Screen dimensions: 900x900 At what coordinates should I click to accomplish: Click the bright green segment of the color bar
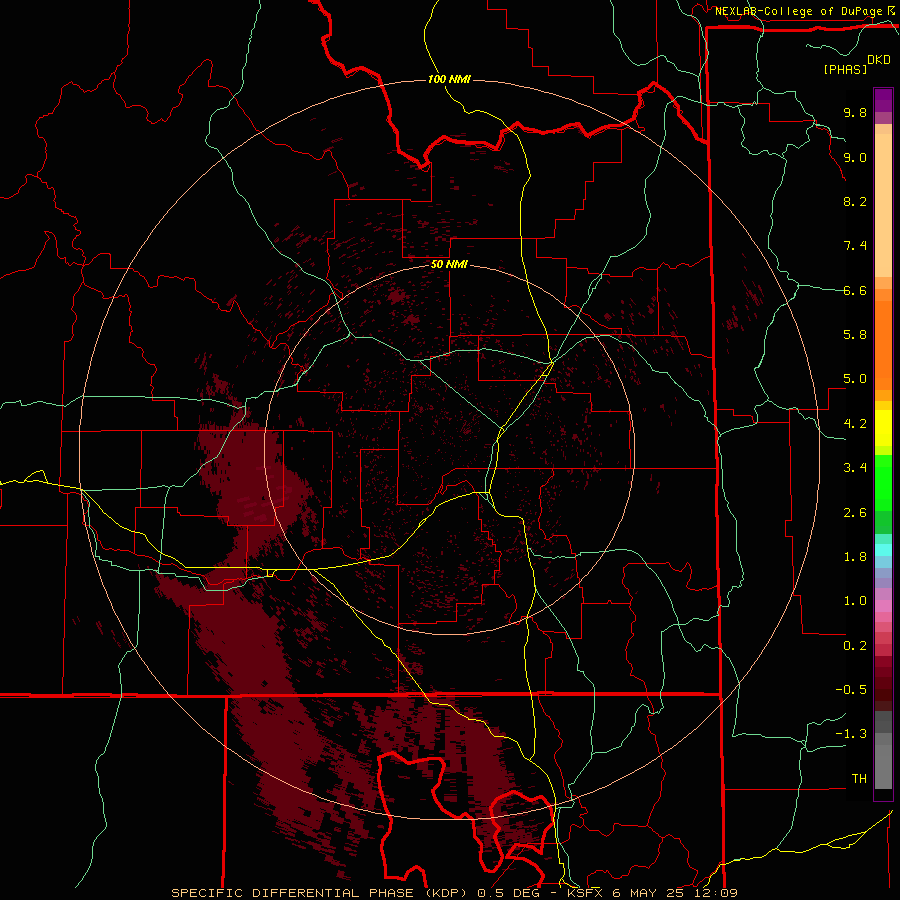883,483
